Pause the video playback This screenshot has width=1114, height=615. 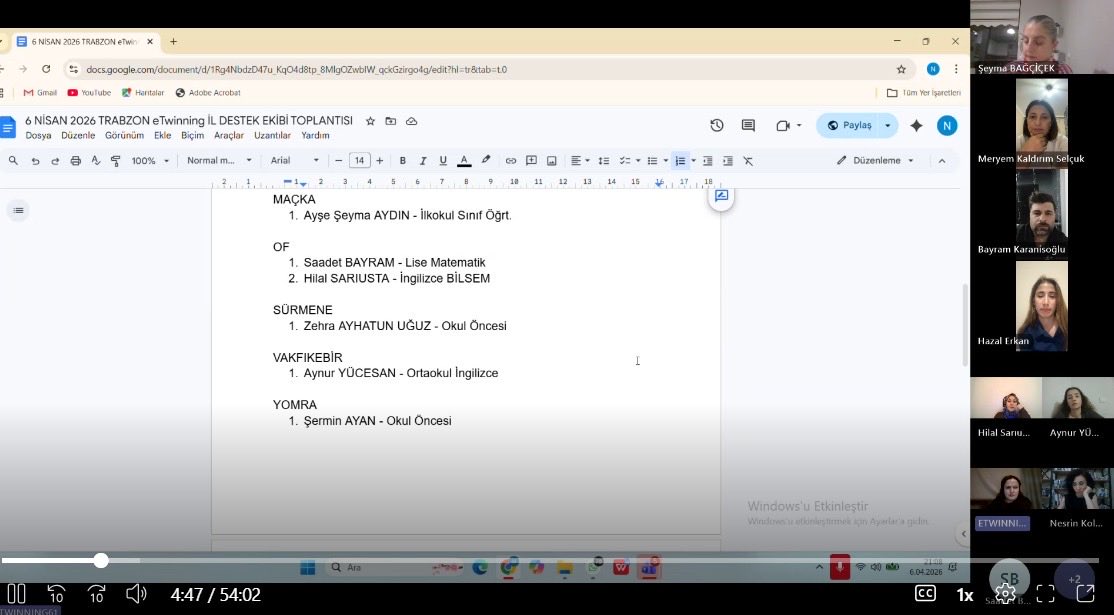(x=16, y=594)
